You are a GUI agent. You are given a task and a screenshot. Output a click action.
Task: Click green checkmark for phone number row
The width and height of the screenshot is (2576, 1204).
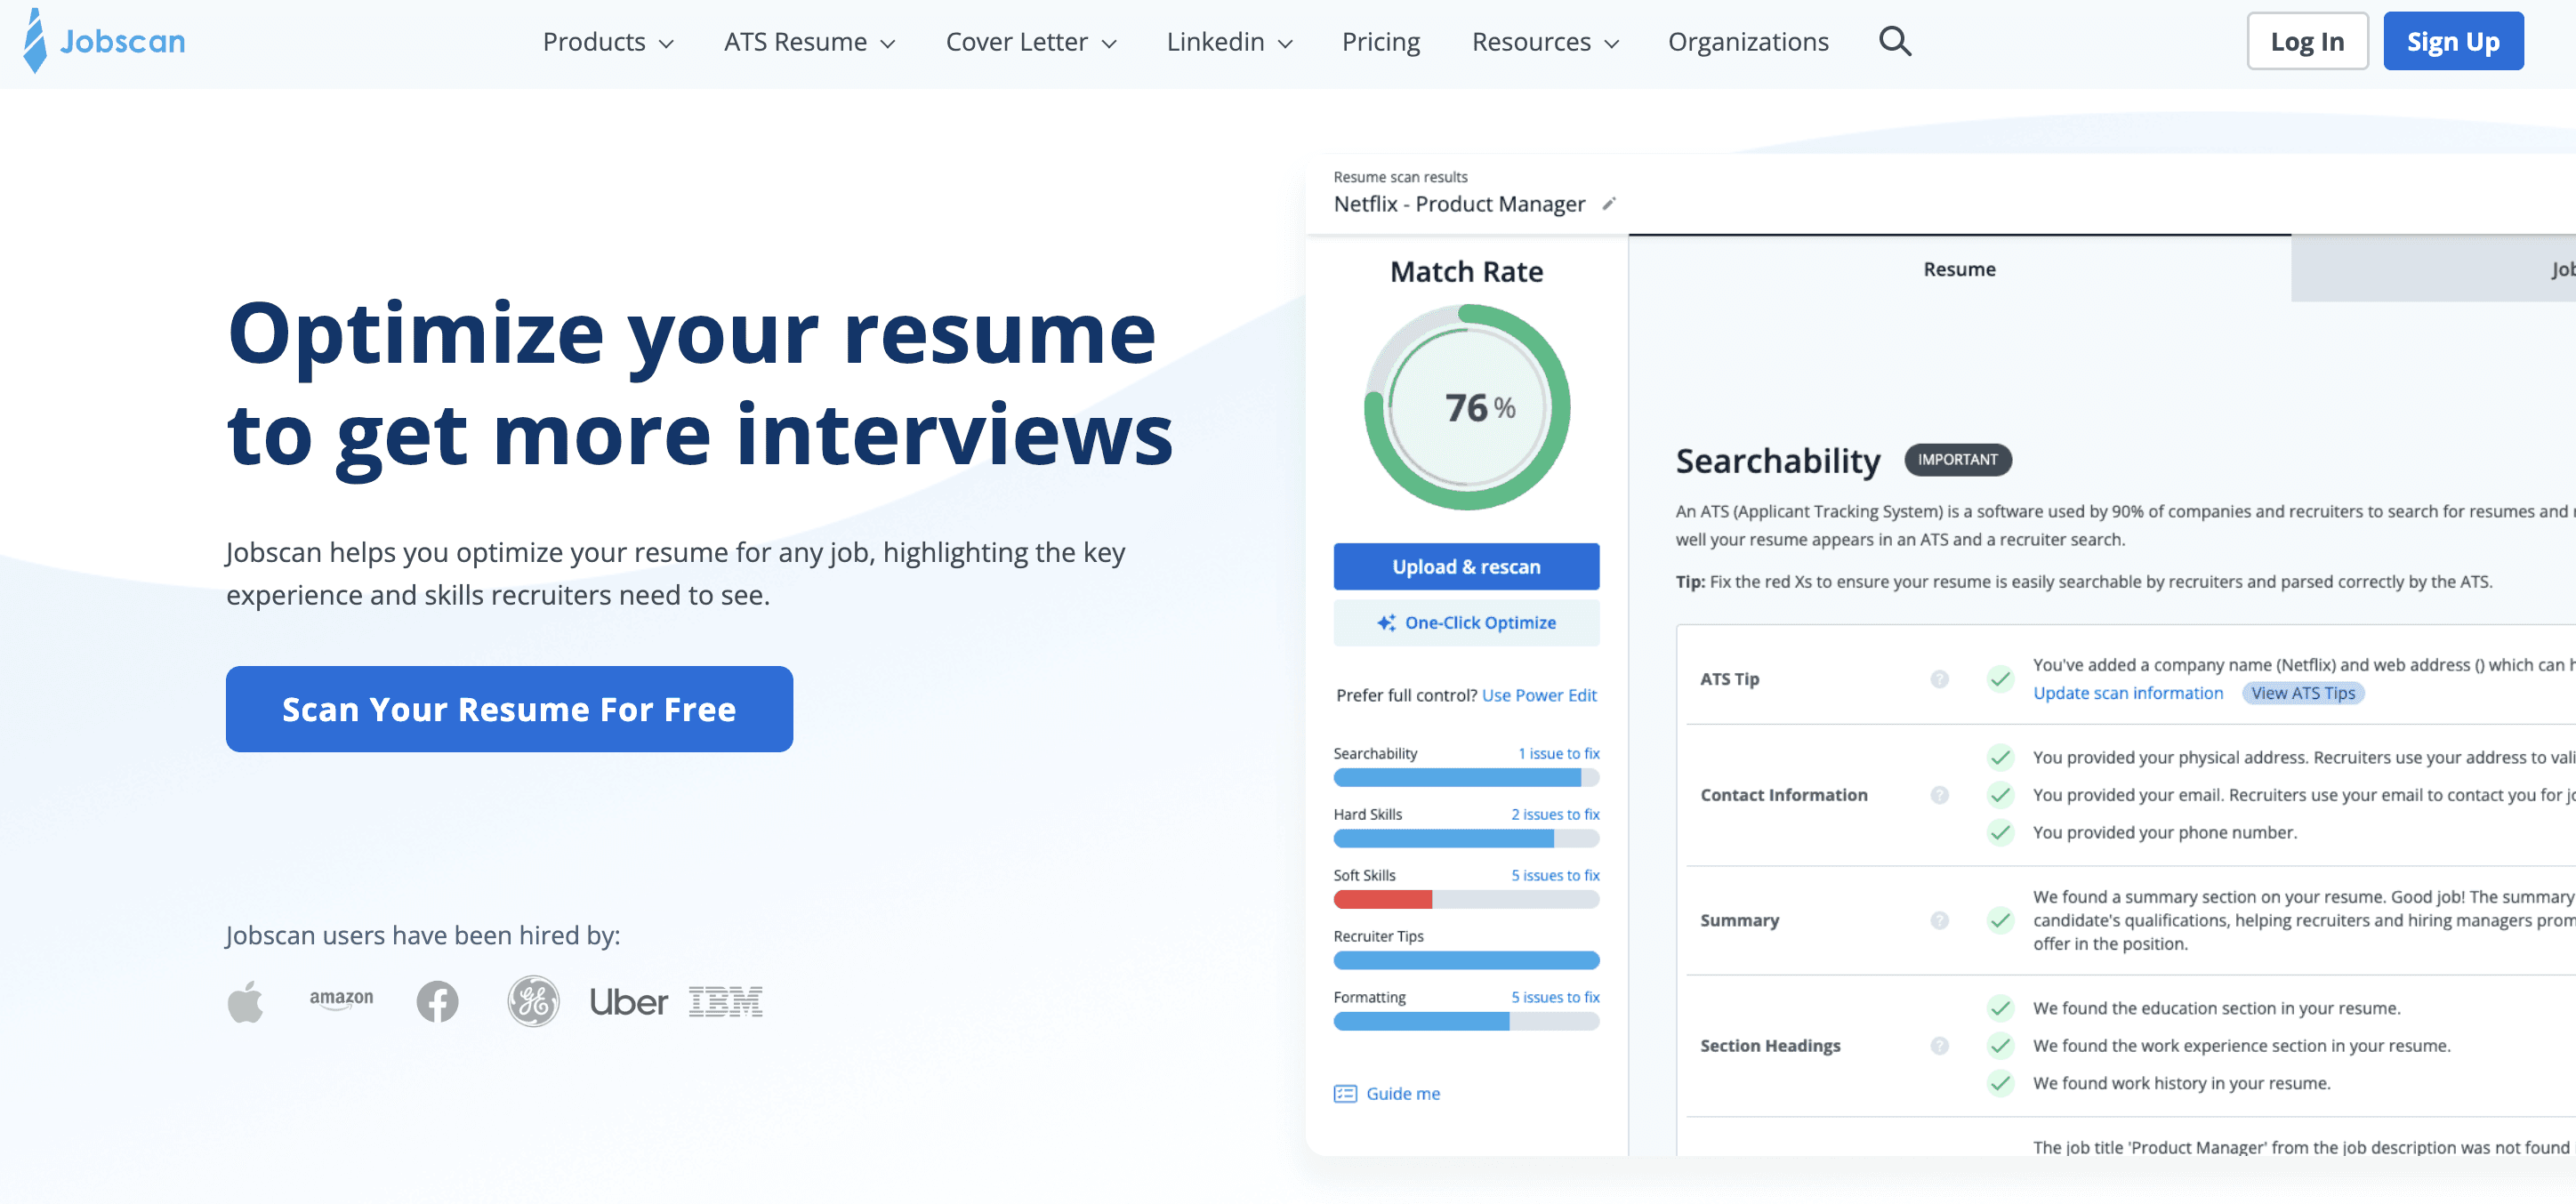point(2000,832)
